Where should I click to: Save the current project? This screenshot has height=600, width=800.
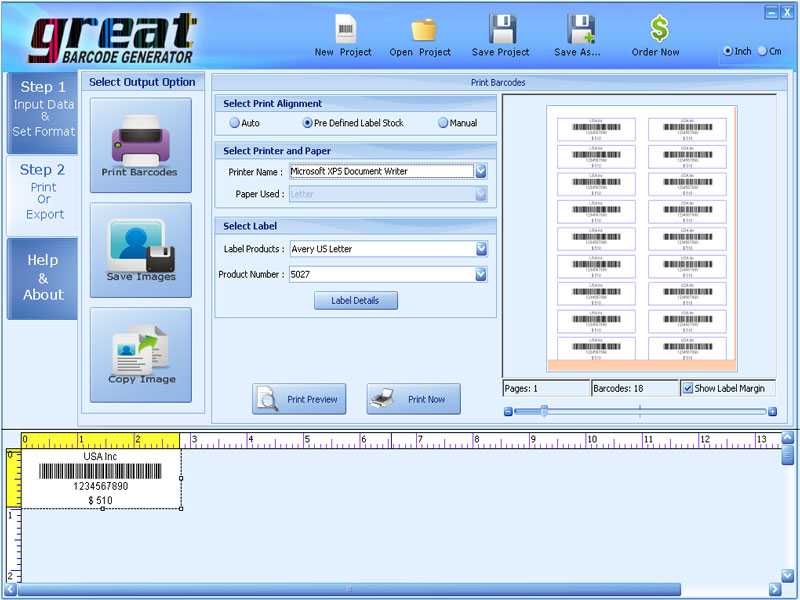tap(500, 33)
